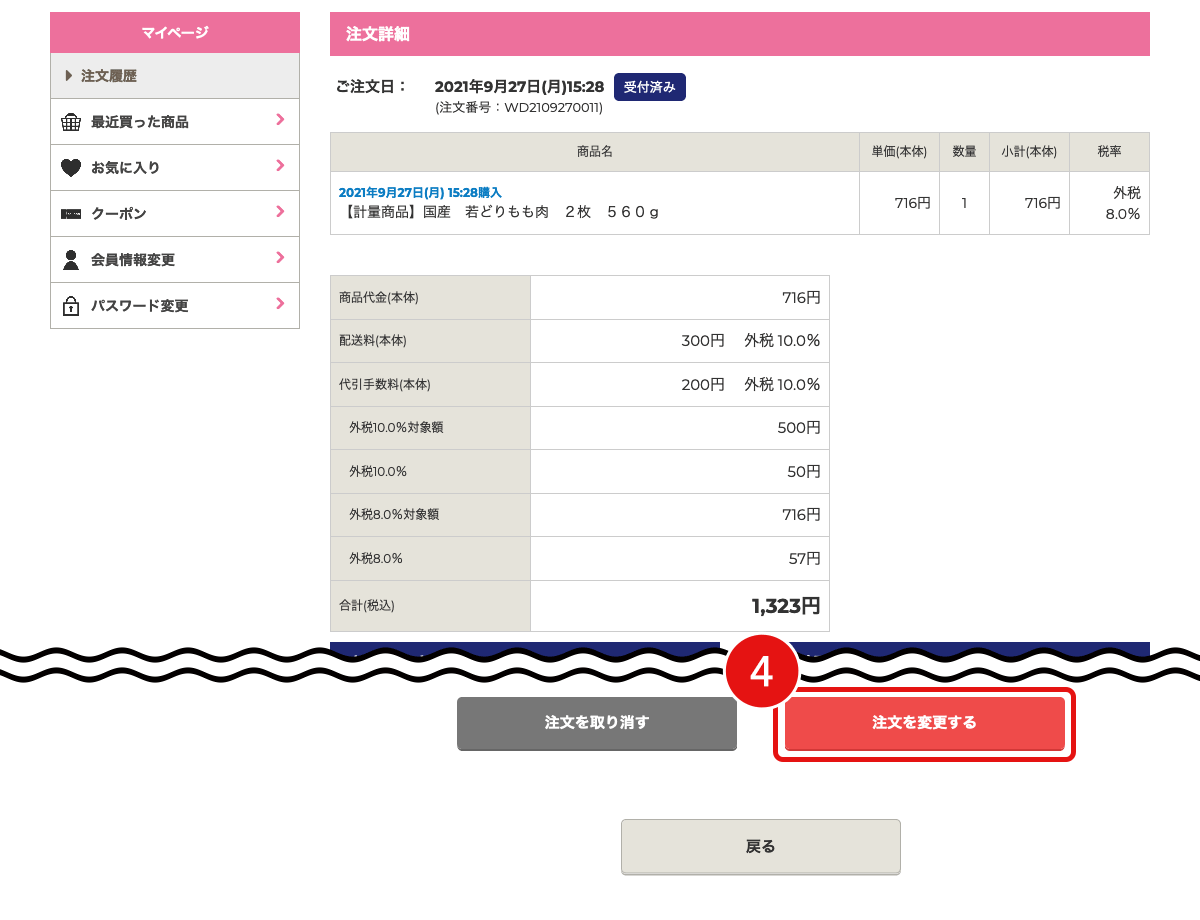Open 会員情報変更 in the sidebar
The width and height of the screenshot is (1200, 920).
point(133,260)
